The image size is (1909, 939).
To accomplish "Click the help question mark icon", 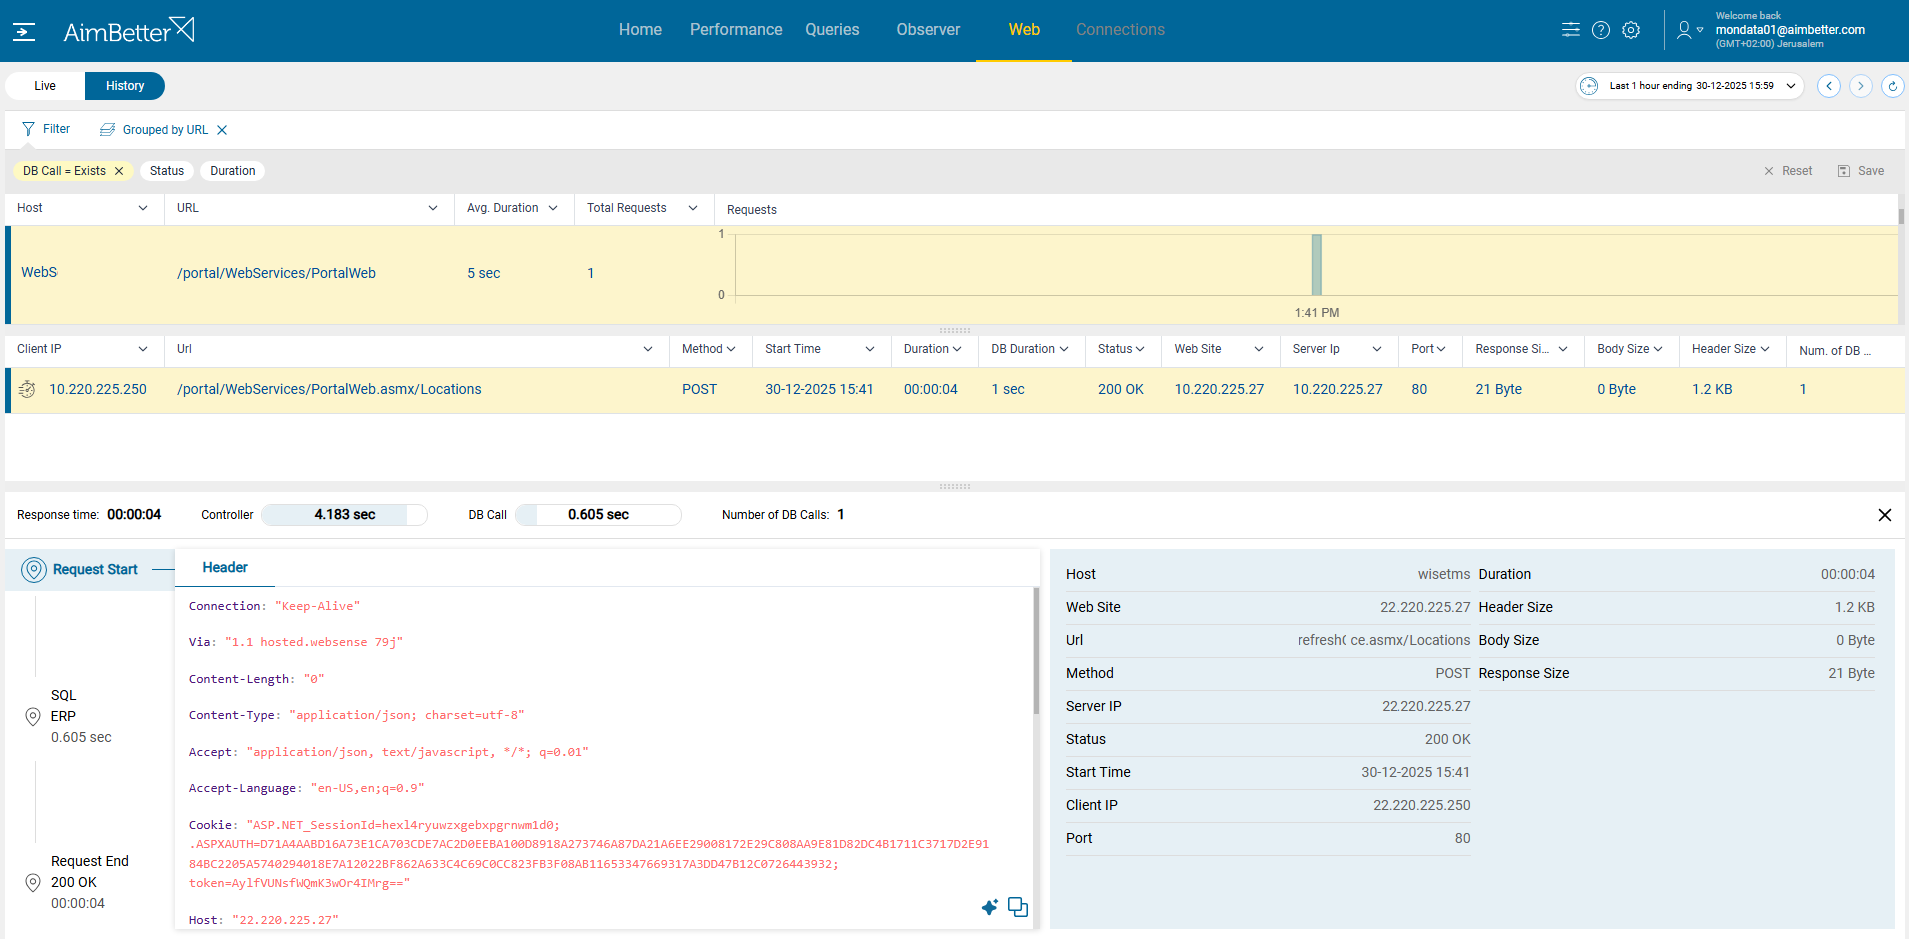I will click(1601, 30).
